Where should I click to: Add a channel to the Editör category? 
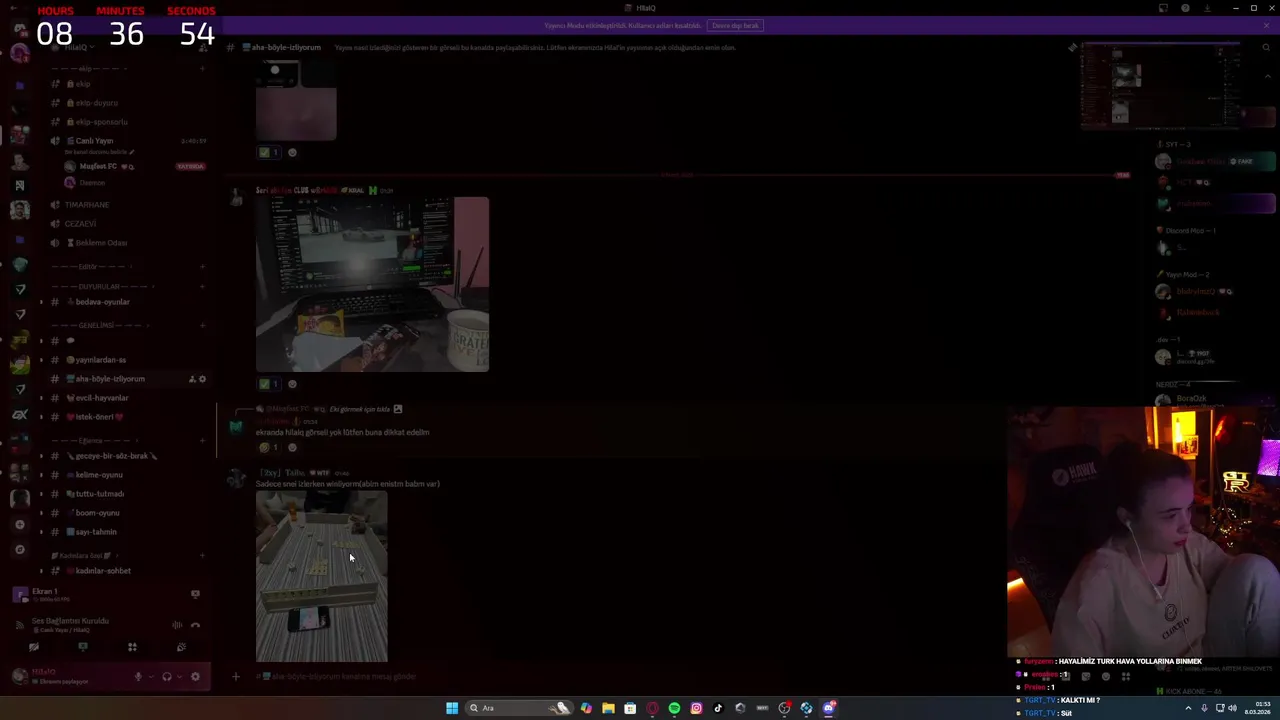point(203,267)
